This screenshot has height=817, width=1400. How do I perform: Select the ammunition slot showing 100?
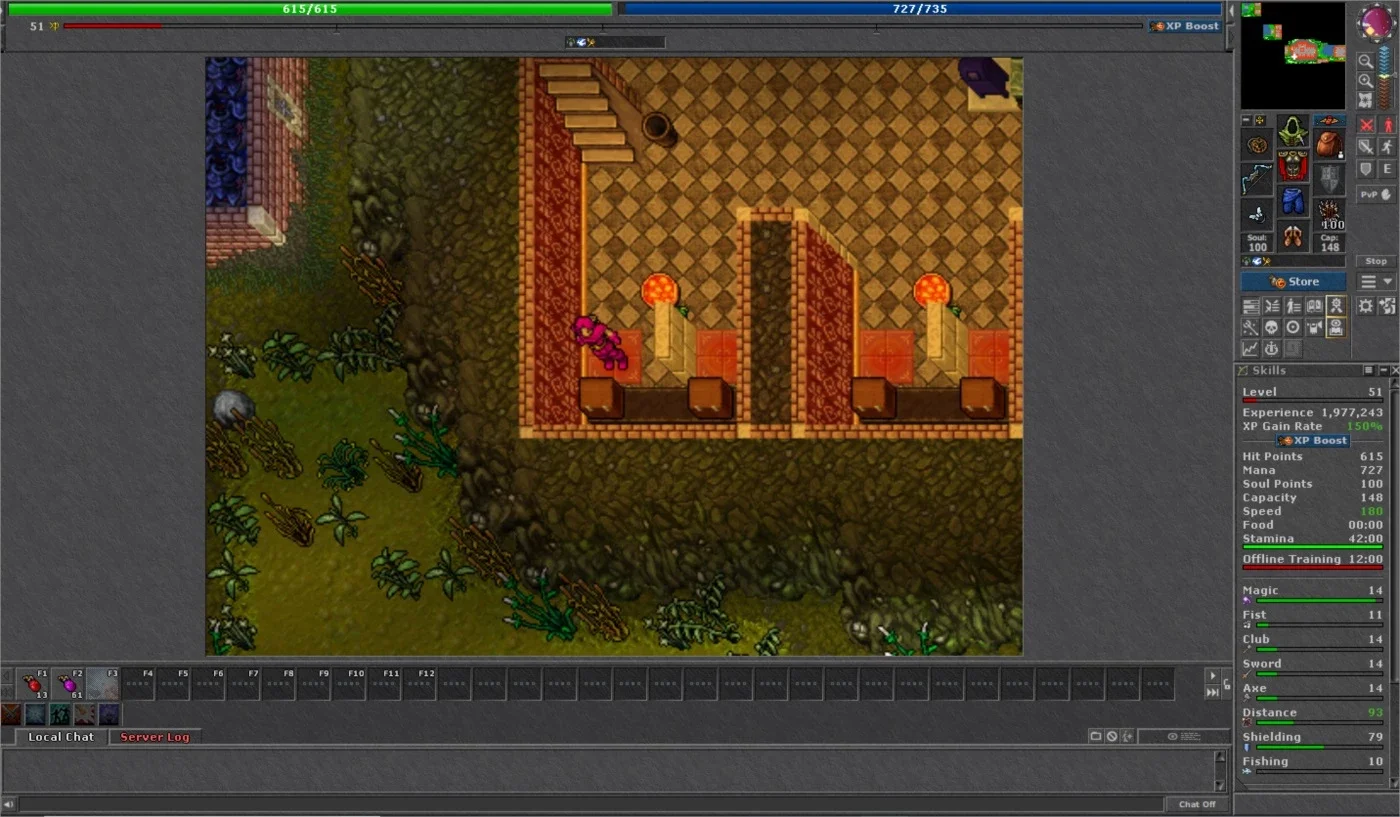pos(1329,213)
